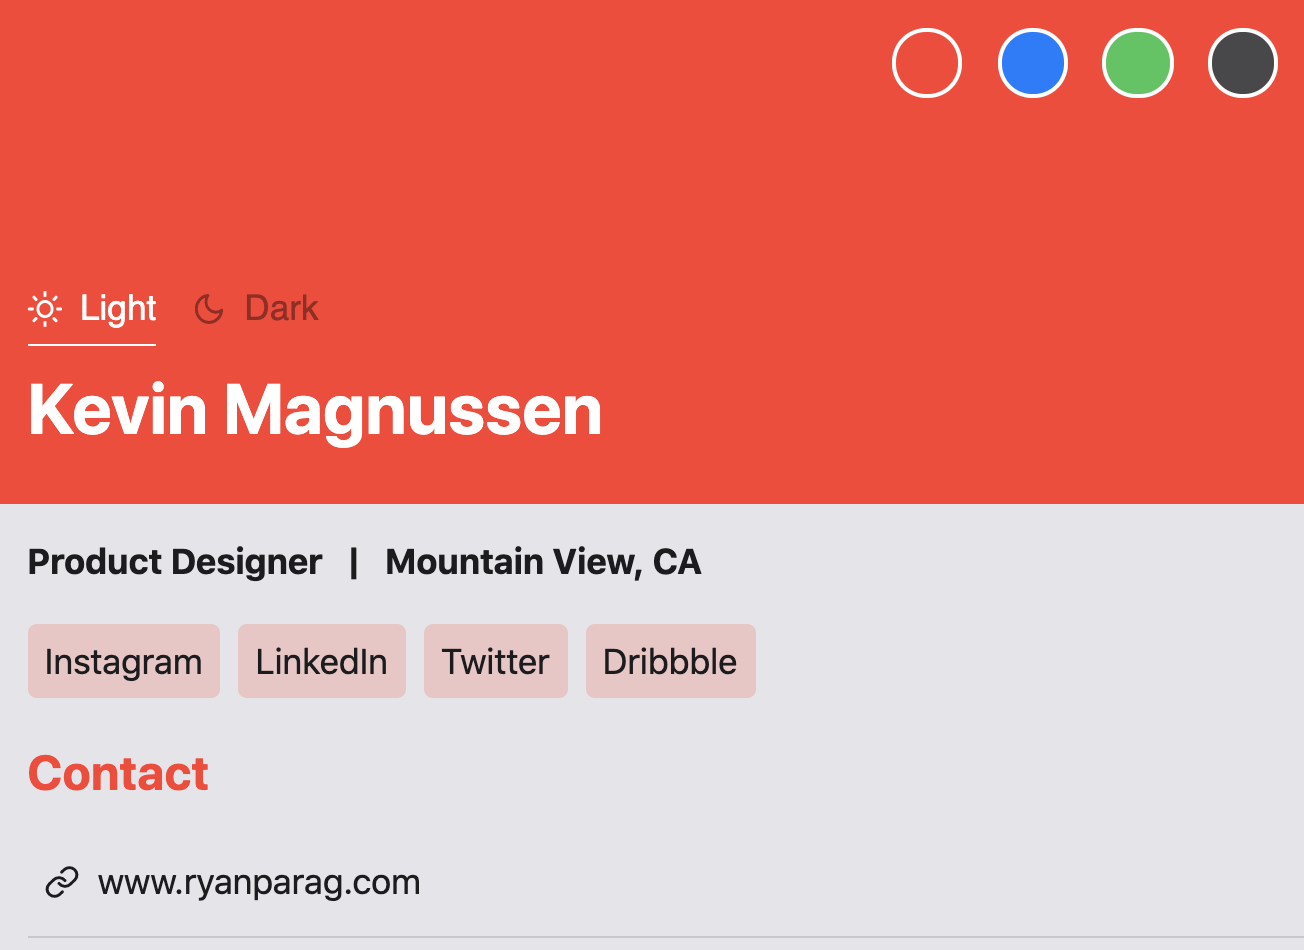Visit the Twitter profile link
1304x950 pixels.
[x=496, y=660]
